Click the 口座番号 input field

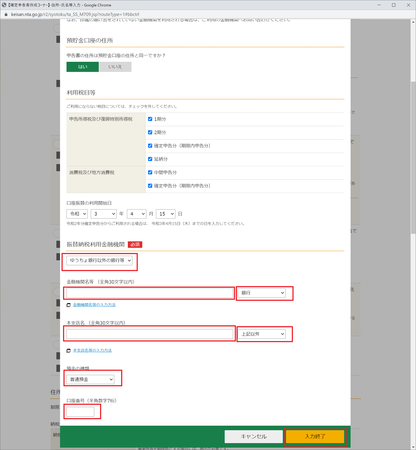[80, 412]
